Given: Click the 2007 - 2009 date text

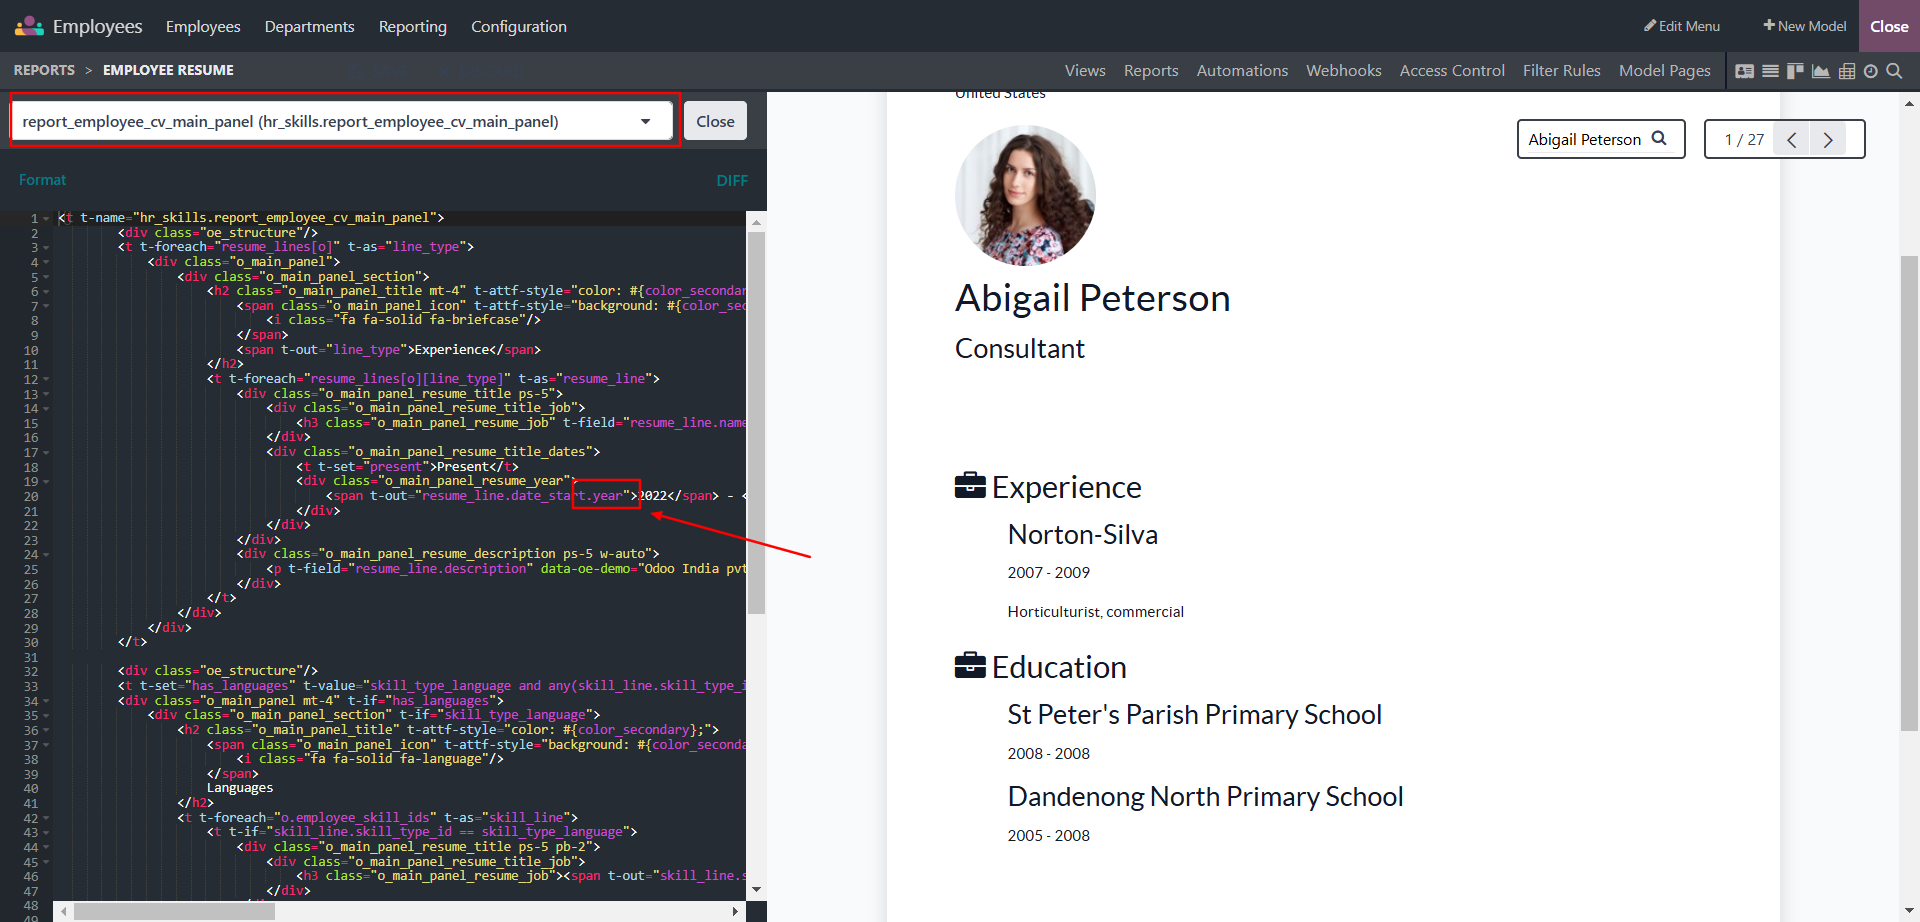Looking at the screenshot, I should pyautogui.click(x=1048, y=573).
